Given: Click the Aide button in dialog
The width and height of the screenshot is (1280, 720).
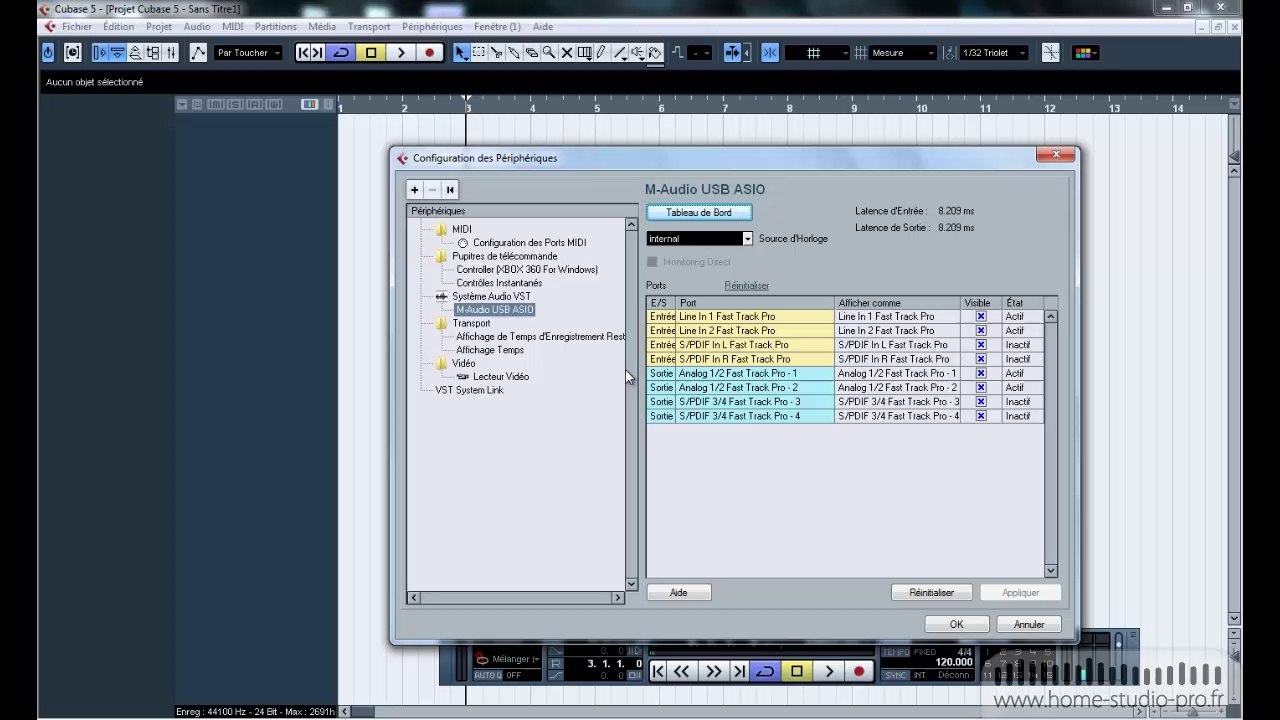Looking at the screenshot, I should click(678, 593).
